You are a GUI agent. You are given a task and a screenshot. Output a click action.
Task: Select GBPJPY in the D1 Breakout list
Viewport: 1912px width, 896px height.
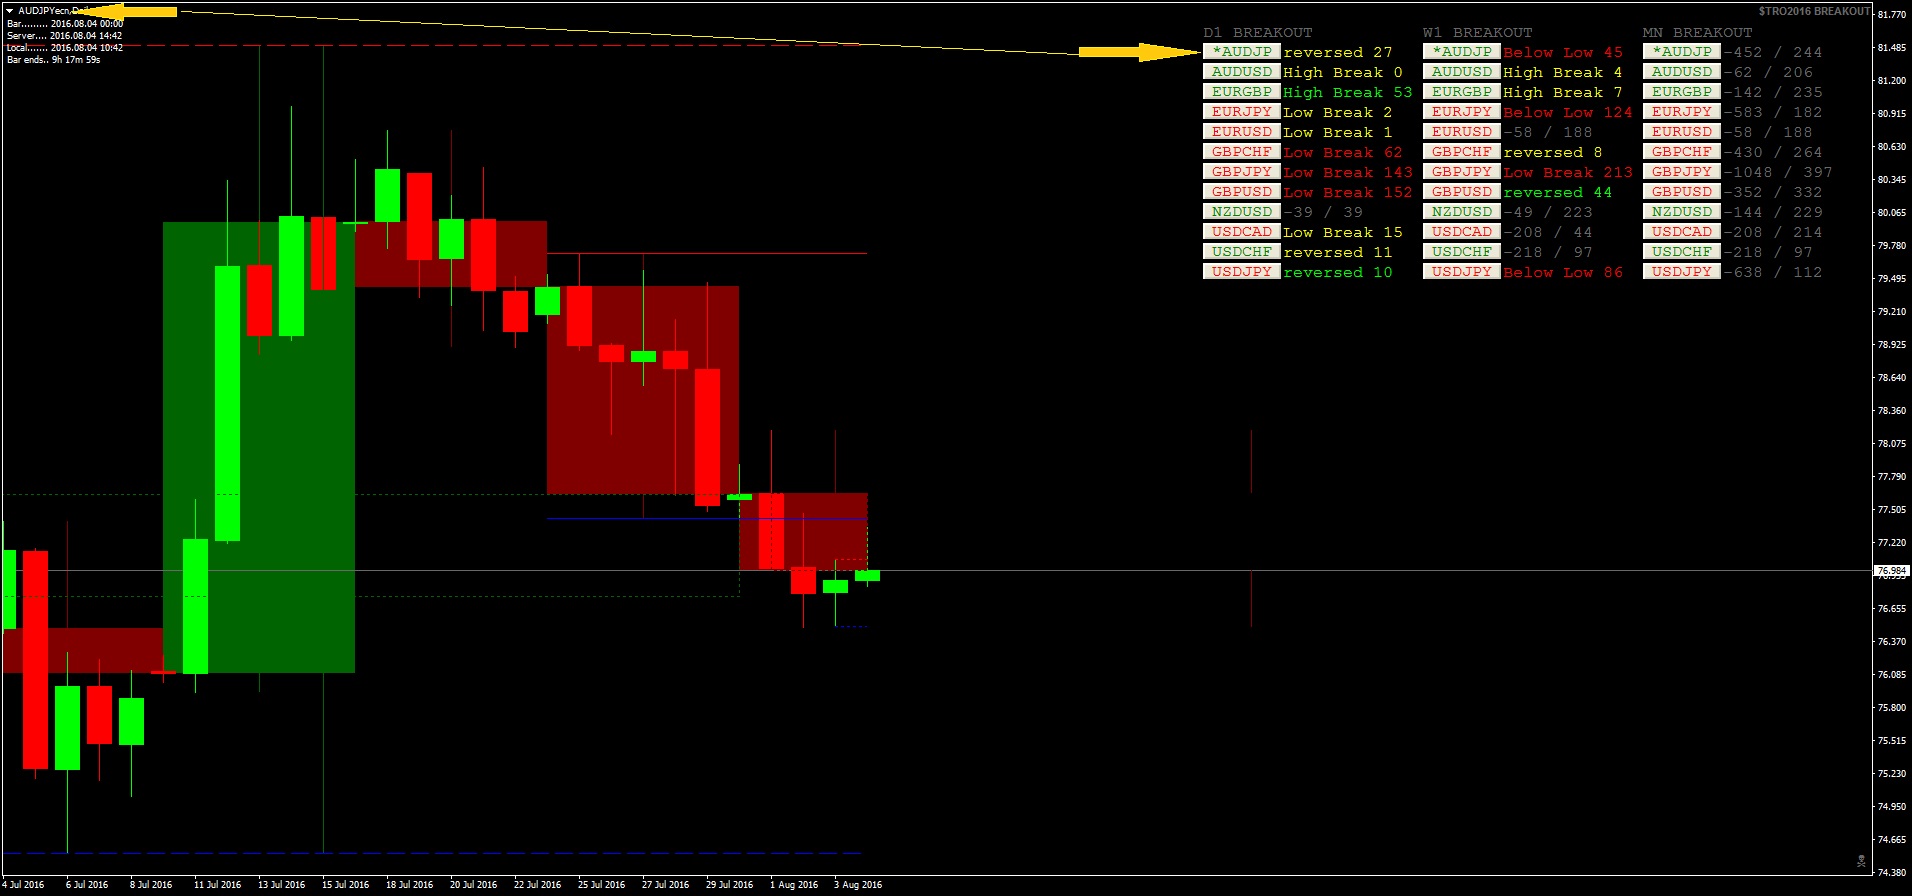coord(1241,172)
